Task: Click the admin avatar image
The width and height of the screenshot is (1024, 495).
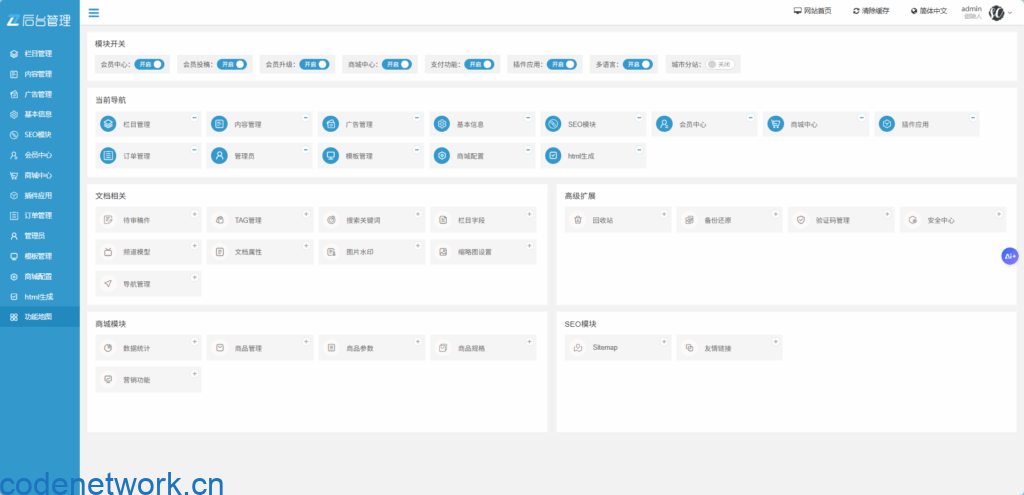Action: point(996,12)
